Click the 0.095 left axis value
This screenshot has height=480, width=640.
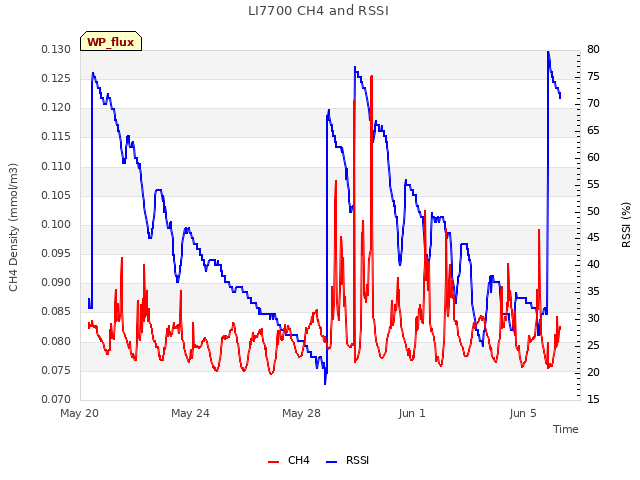56,254
